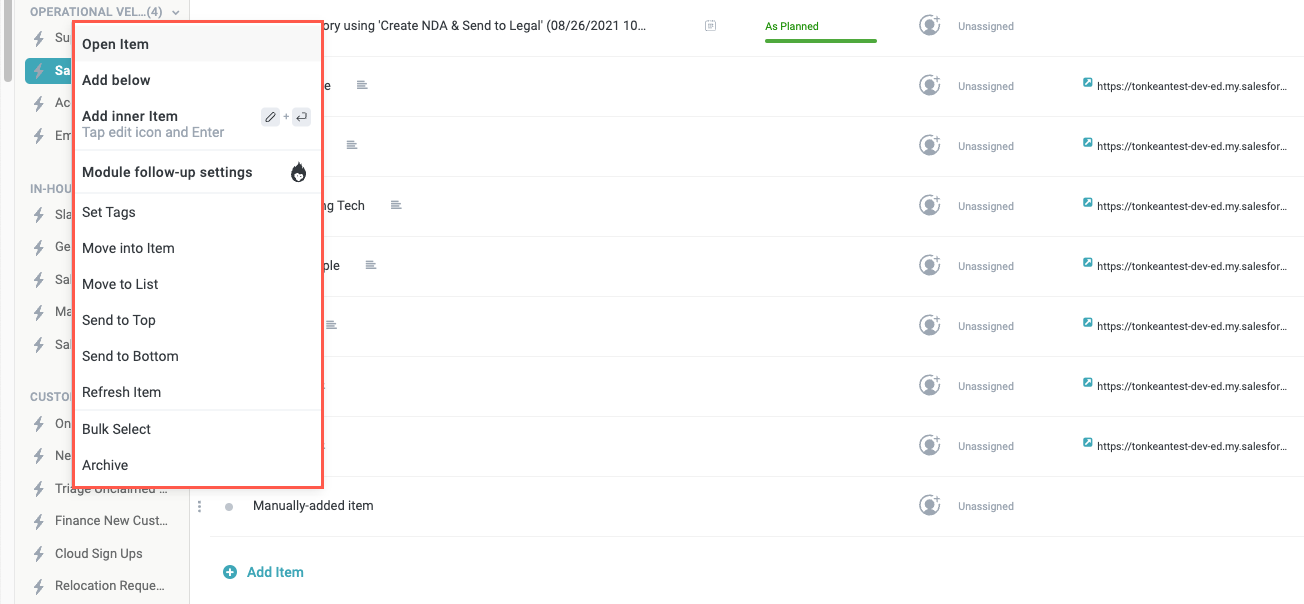This screenshot has height=604, width=1304.
Task: Choose Open Item from the context menu
Action: click(x=115, y=44)
